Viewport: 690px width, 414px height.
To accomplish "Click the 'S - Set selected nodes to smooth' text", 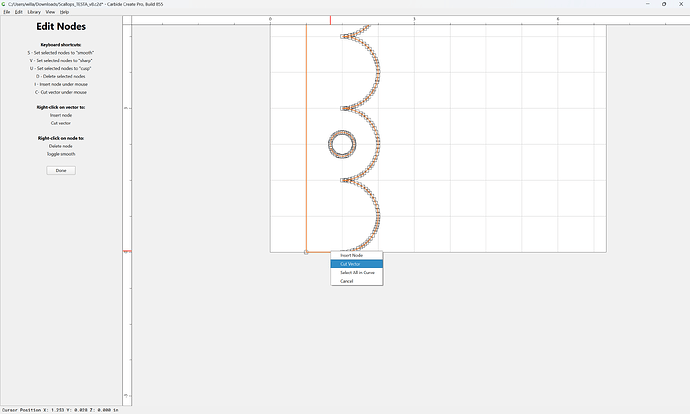I will pyautogui.click(x=61, y=52).
